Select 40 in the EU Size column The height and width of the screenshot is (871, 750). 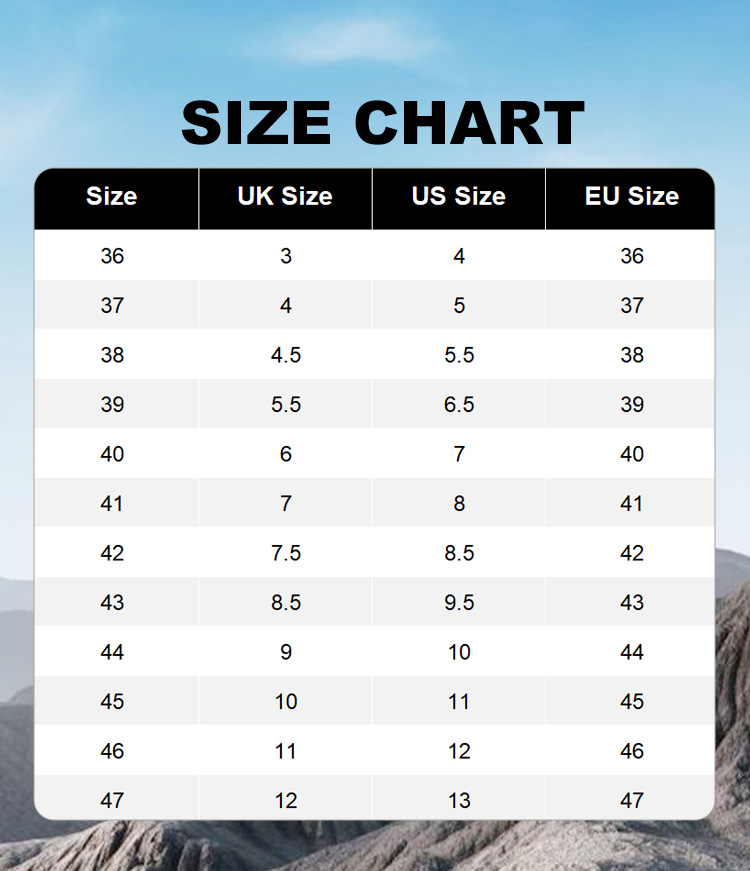tap(632, 454)
